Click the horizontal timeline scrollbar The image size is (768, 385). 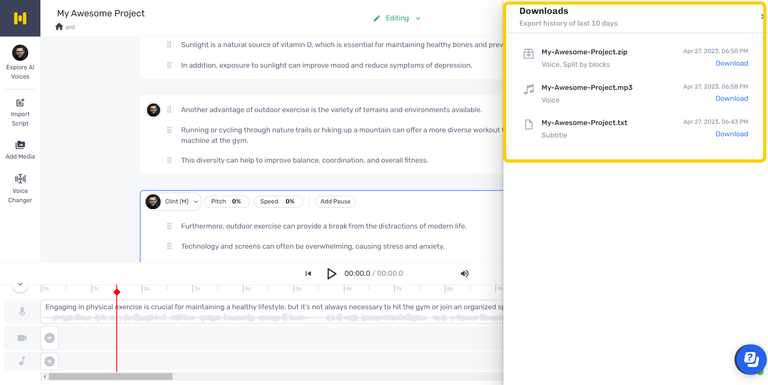110,377
